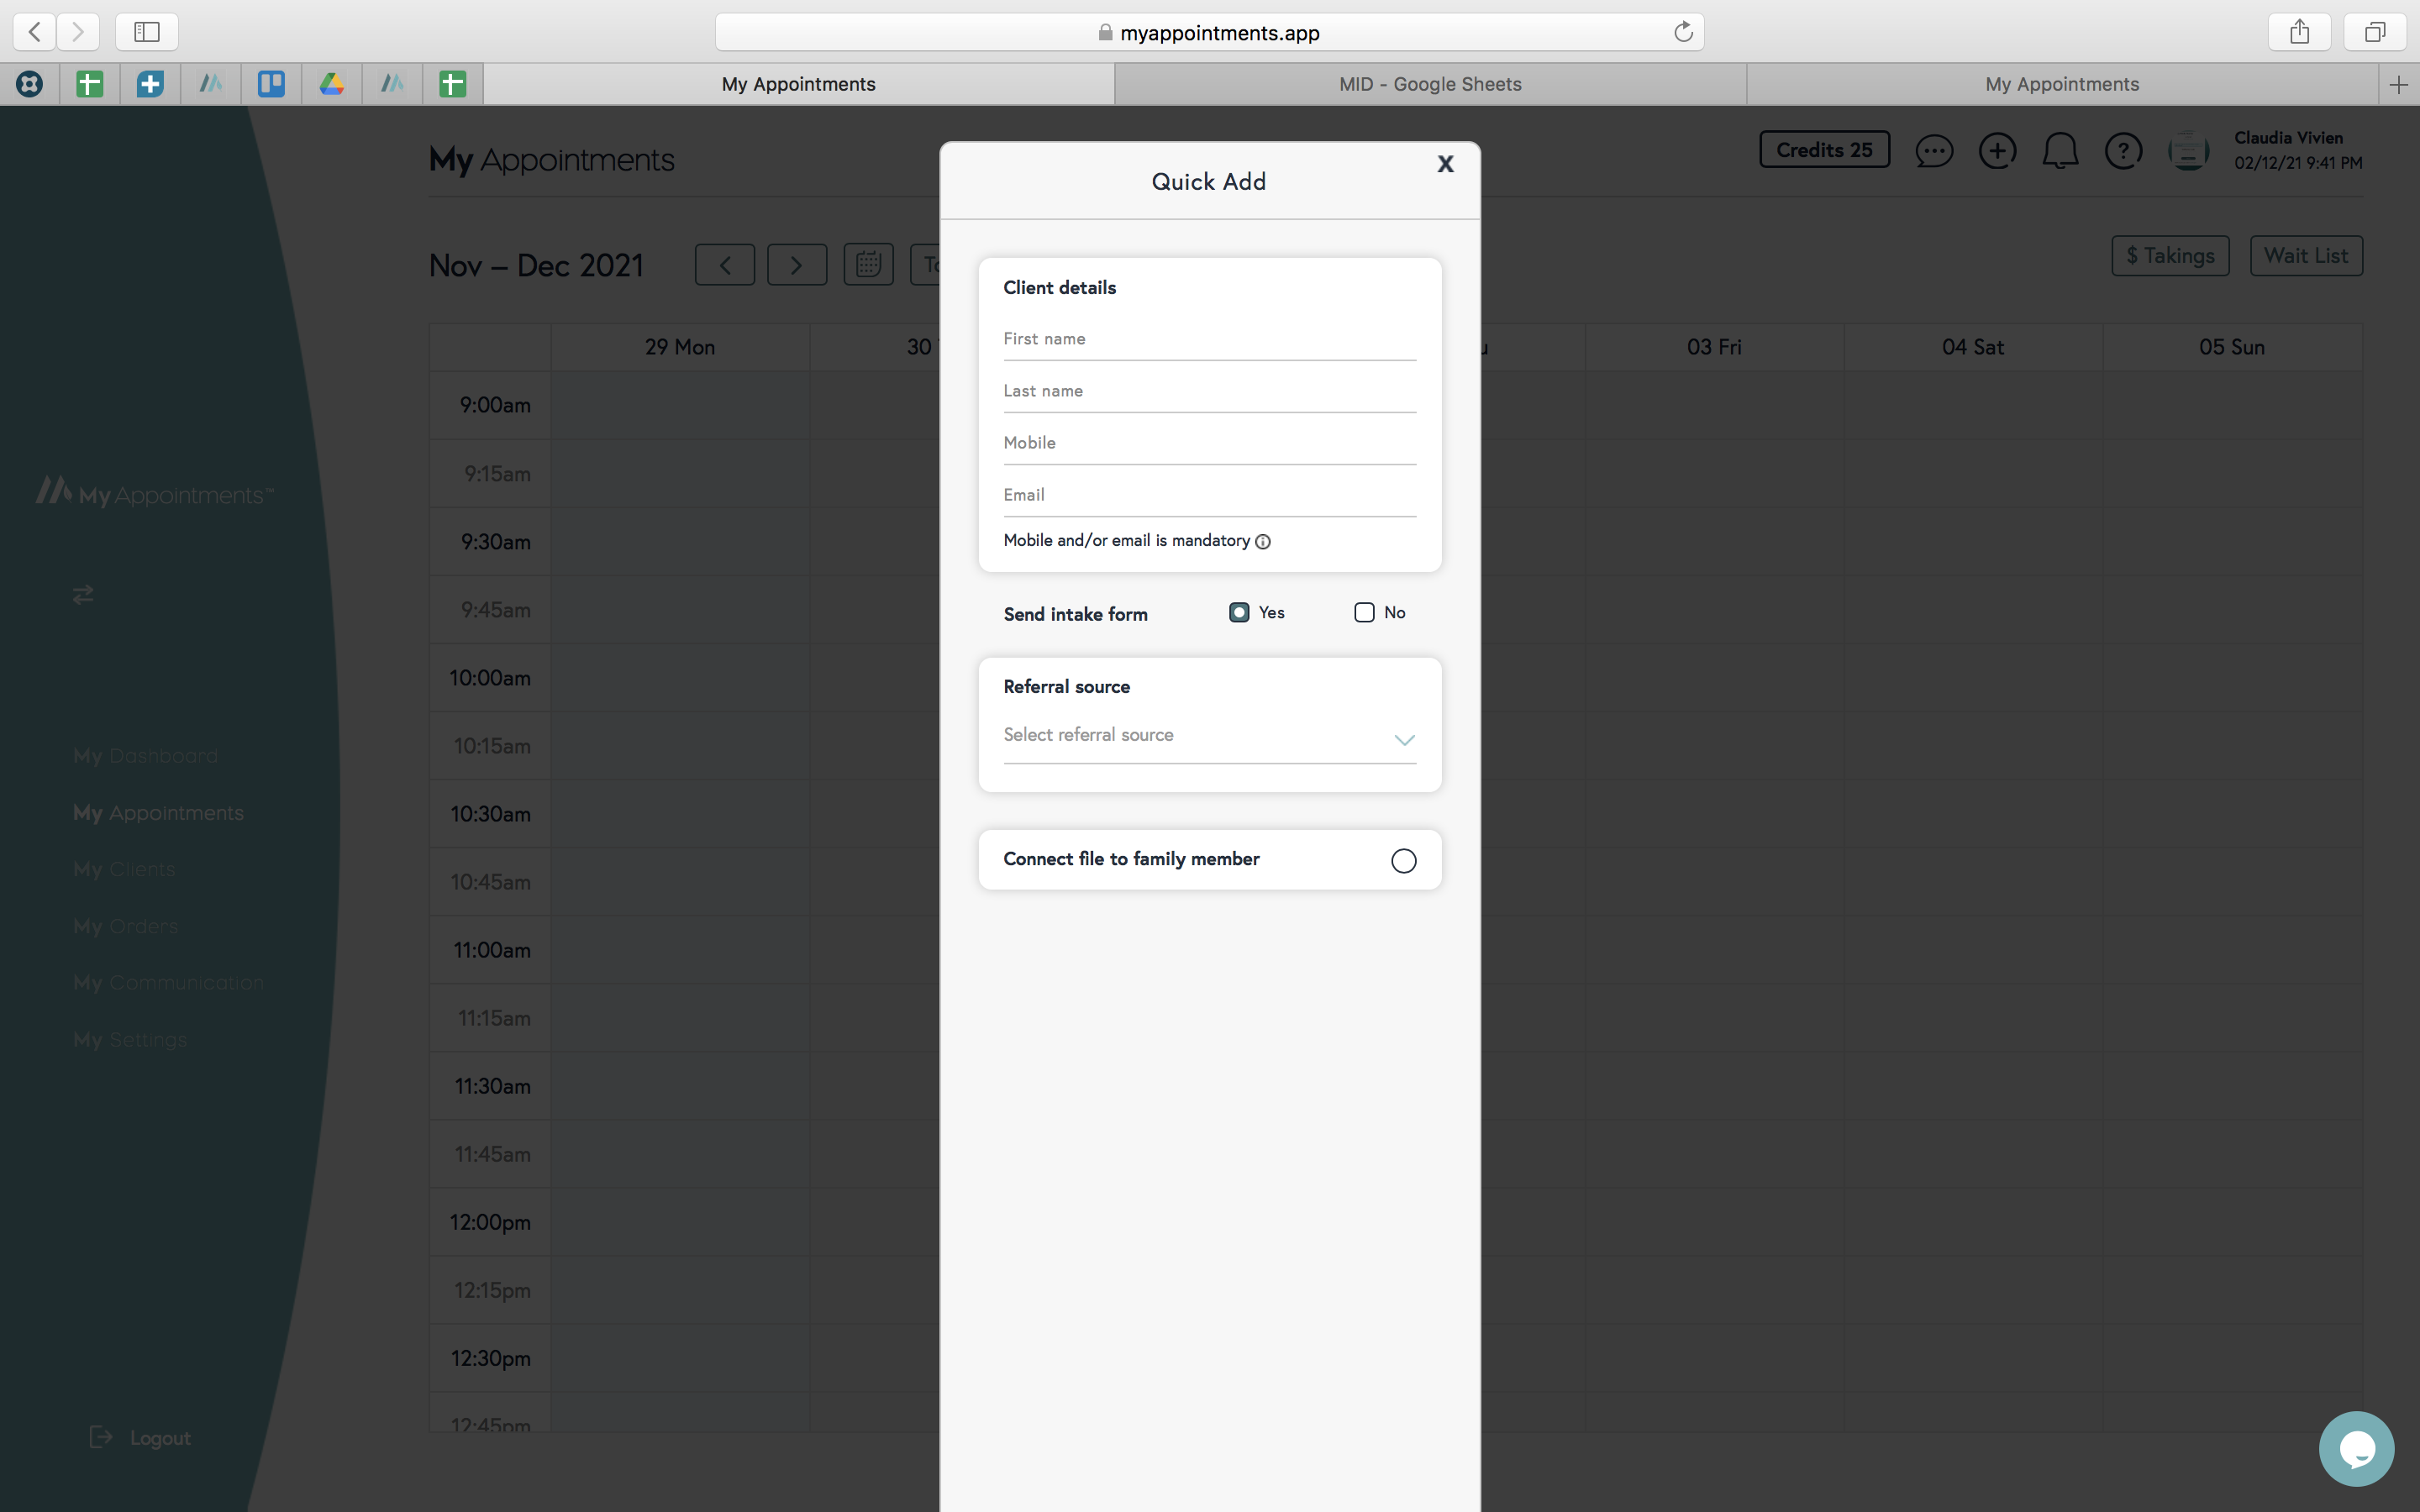
Task: Open the live chat support bubble
Action: (2356, 1448)
